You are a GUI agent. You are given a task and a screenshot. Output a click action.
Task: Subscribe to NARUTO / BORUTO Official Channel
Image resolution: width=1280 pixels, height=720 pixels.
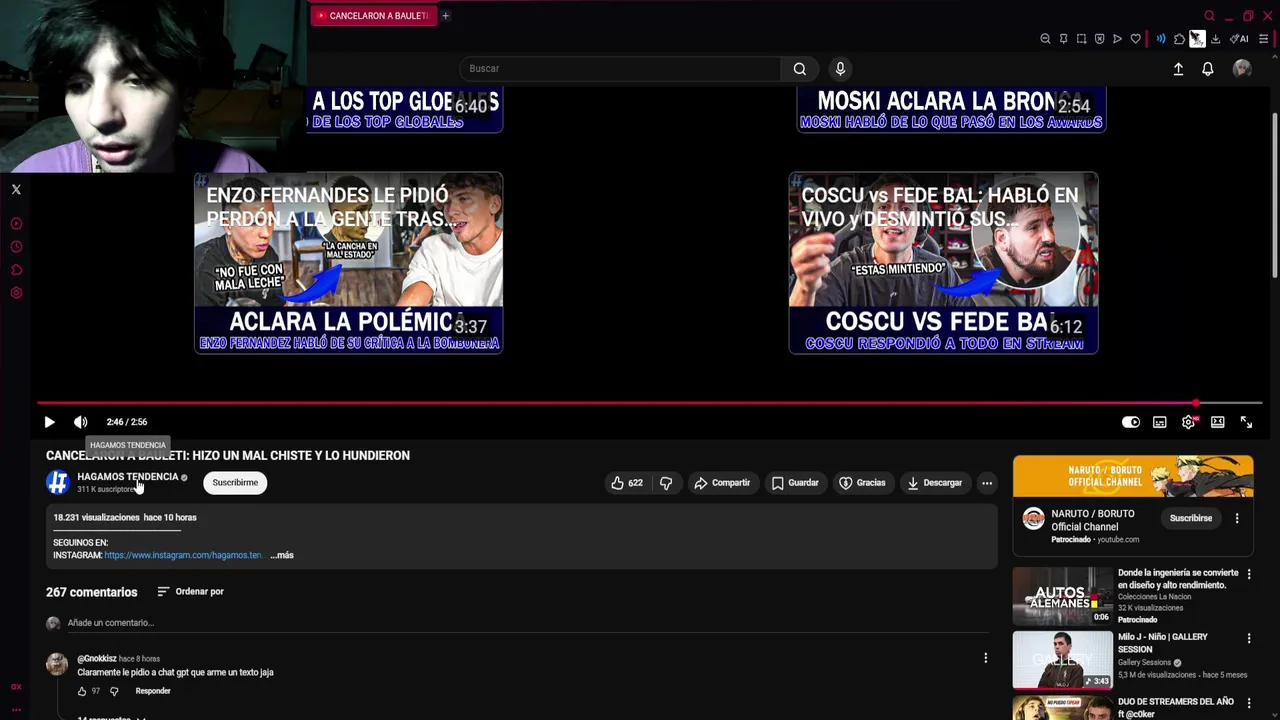[x=1191, y=518]
